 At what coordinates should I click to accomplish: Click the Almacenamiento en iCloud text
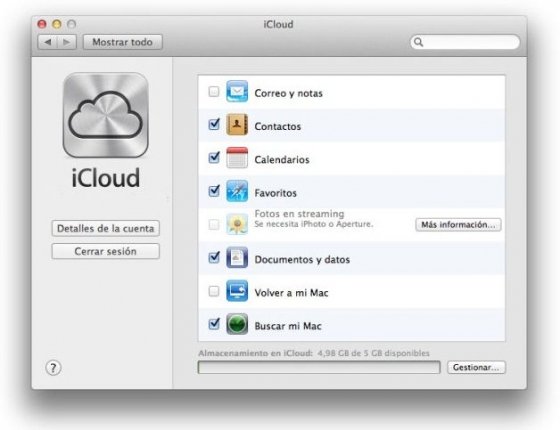click(314, 353)
